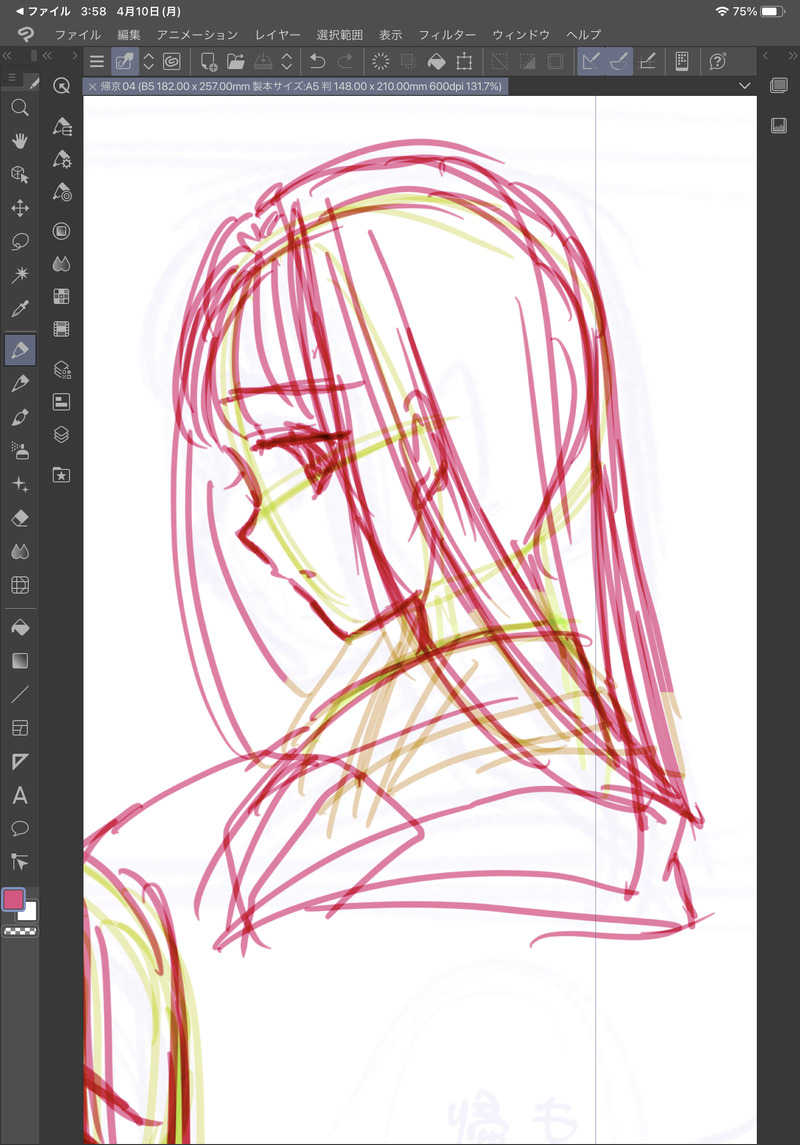800x1145 pixels.
Task: Click the up-down arrows beside the save icon
Action: click(287, 61)
